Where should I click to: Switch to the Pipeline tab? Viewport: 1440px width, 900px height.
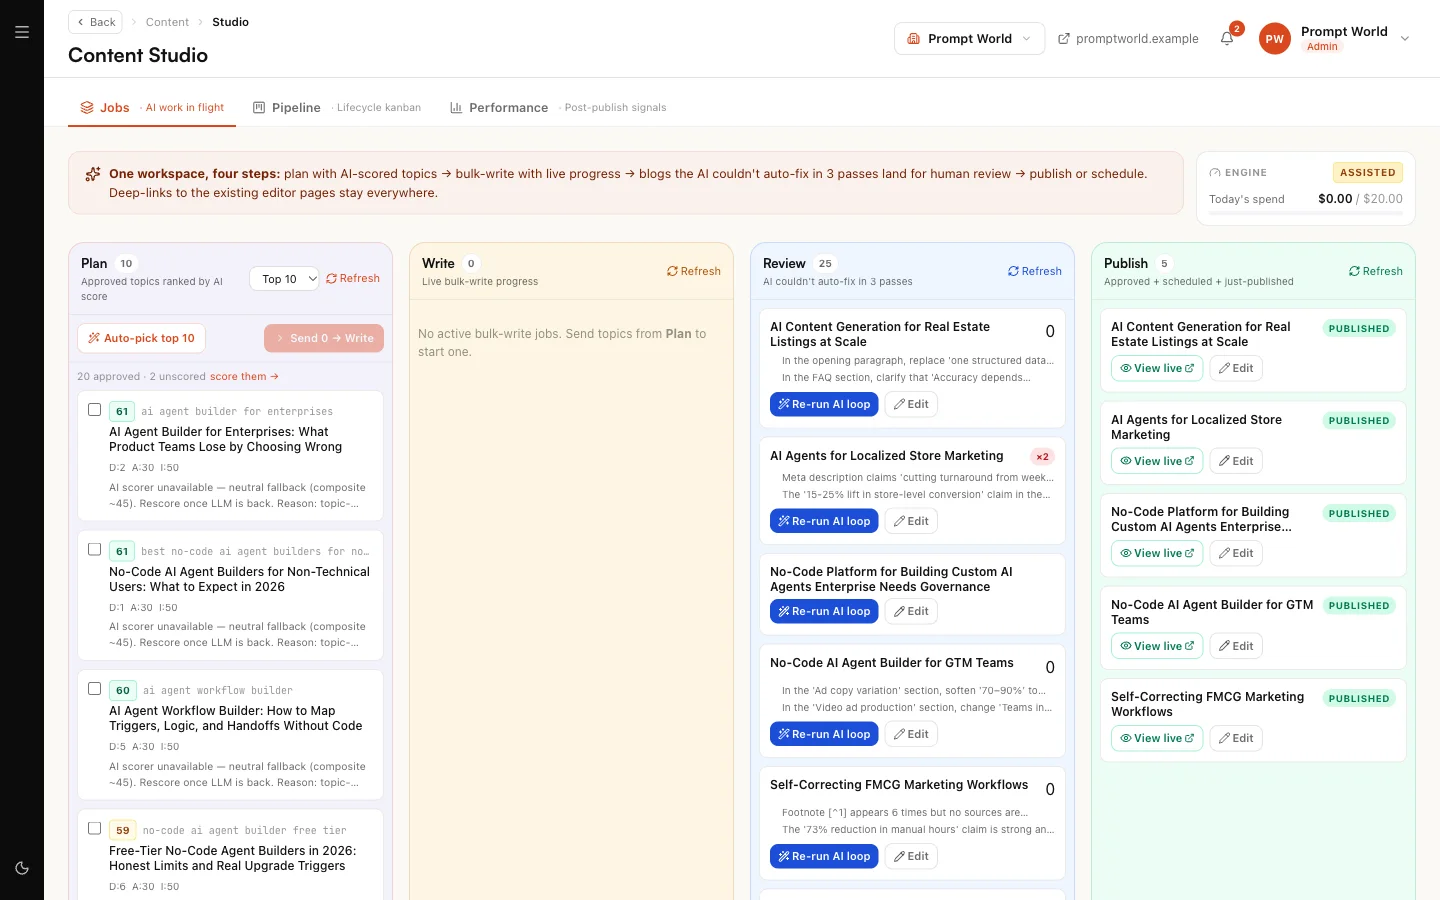click(x=336, y=108)
